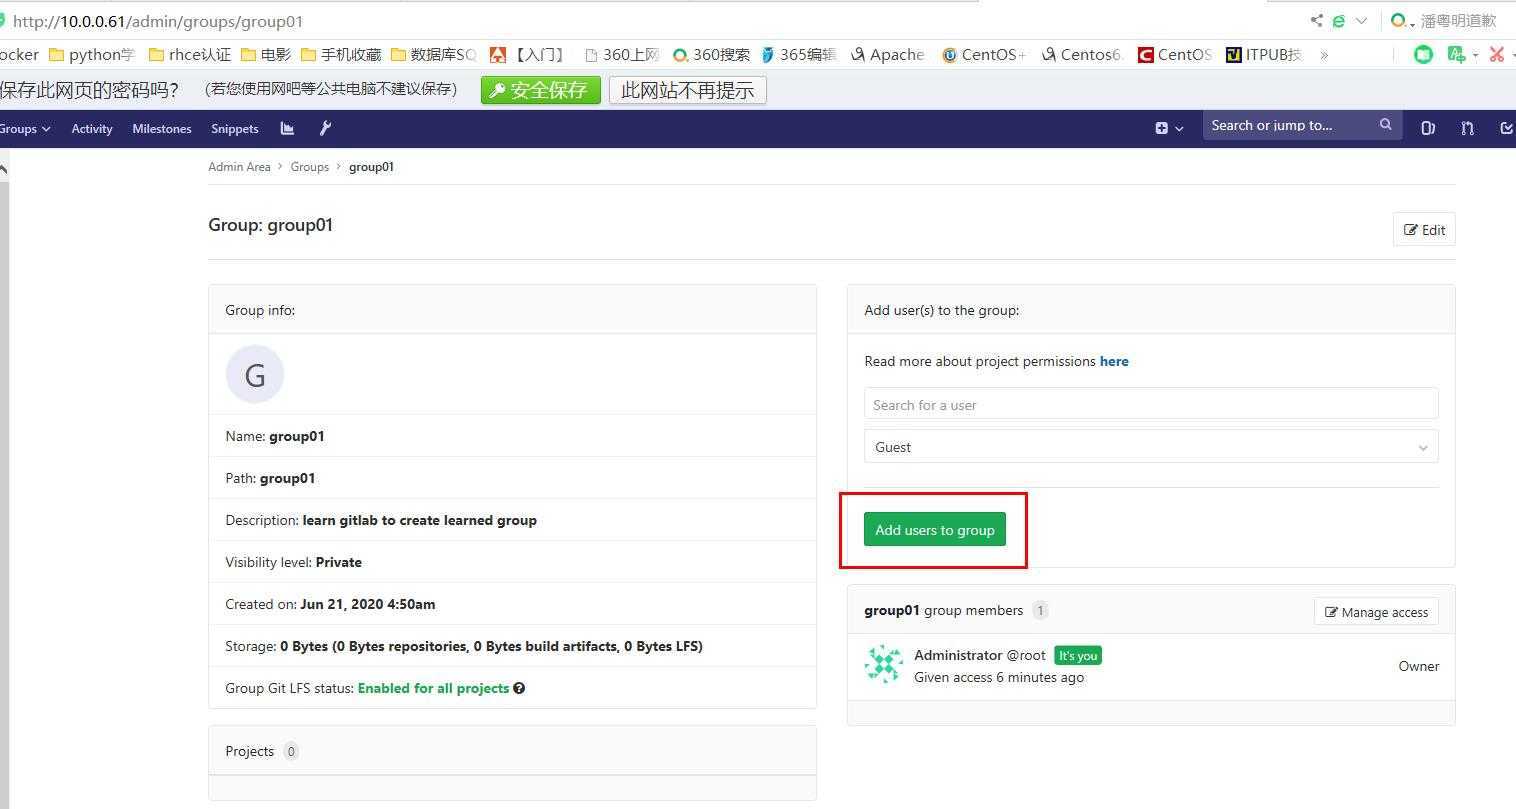Open the 360搜索 bookmark
The width and height of the screenshot is (1516, 809).
(x=711, y=55)
